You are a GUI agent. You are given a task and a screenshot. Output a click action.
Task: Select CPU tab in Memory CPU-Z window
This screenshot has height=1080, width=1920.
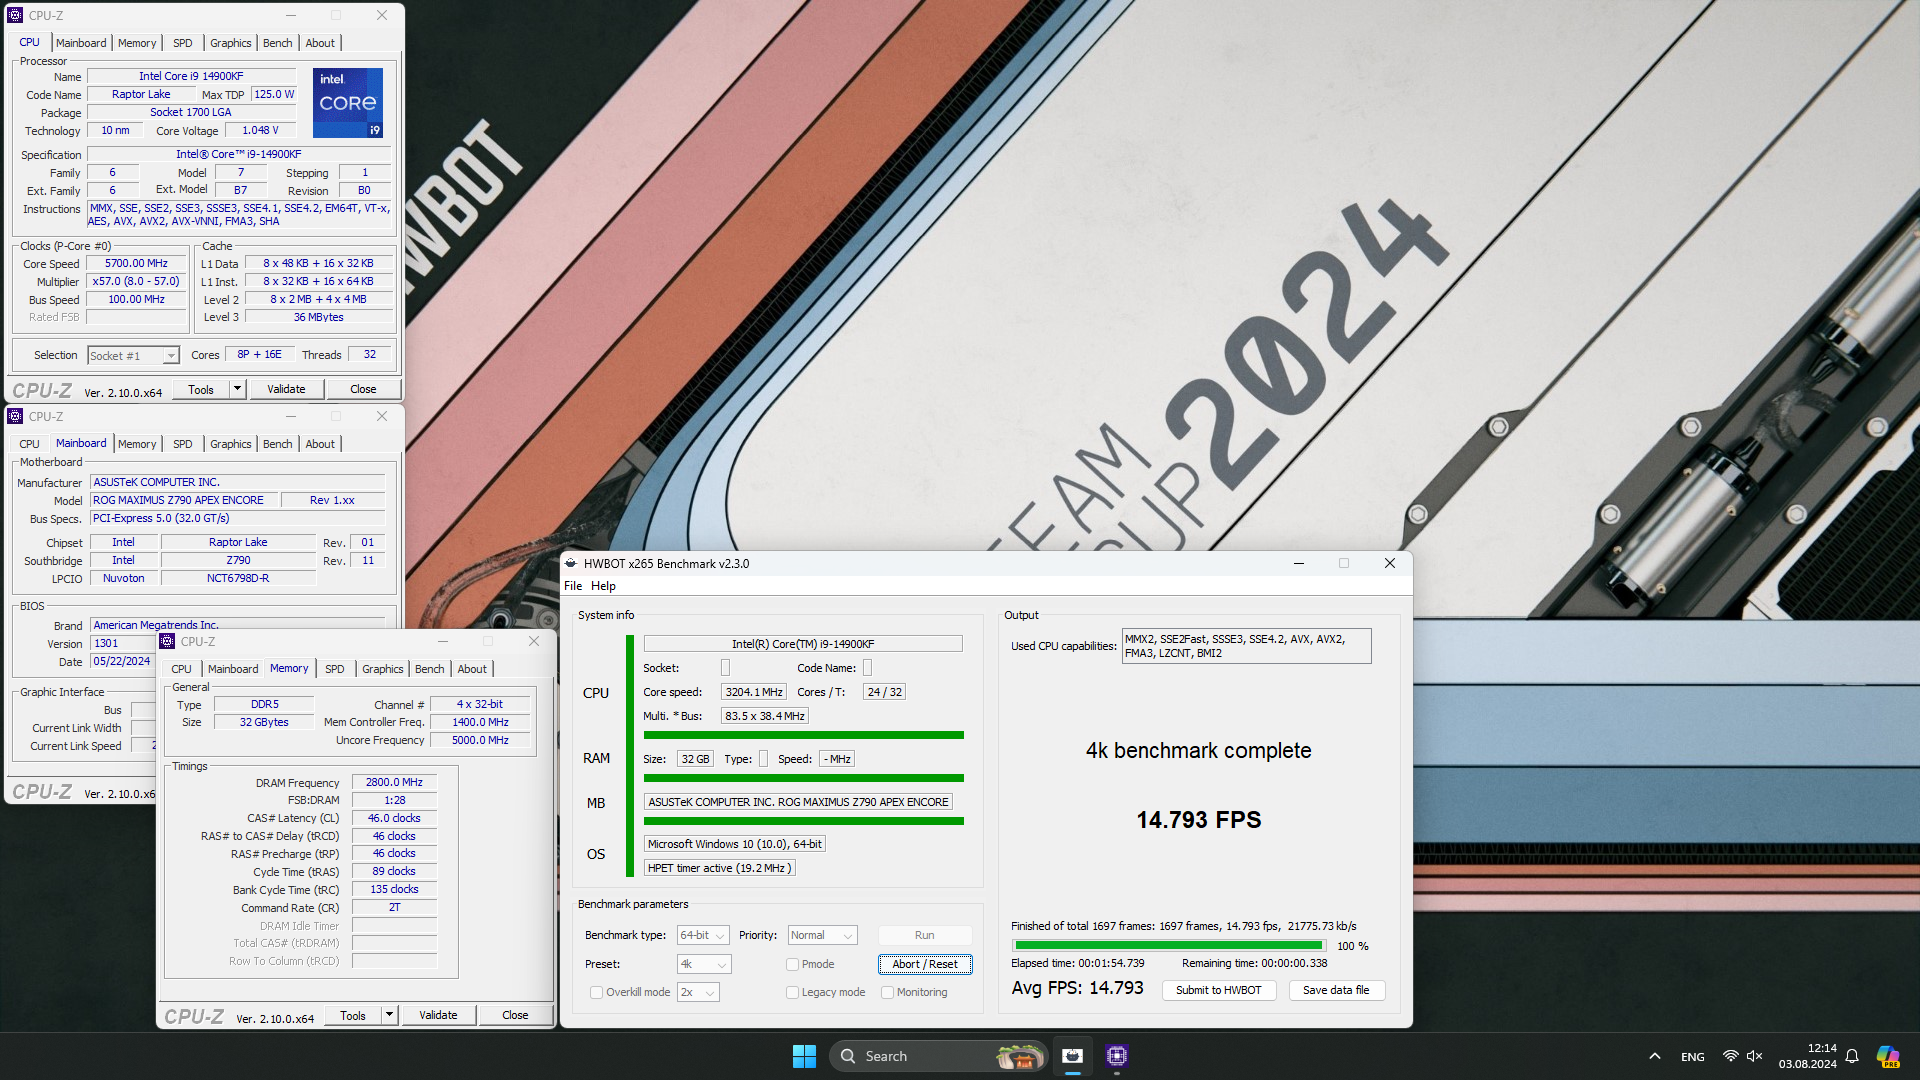pyautogui.click(x=181, y=669)
